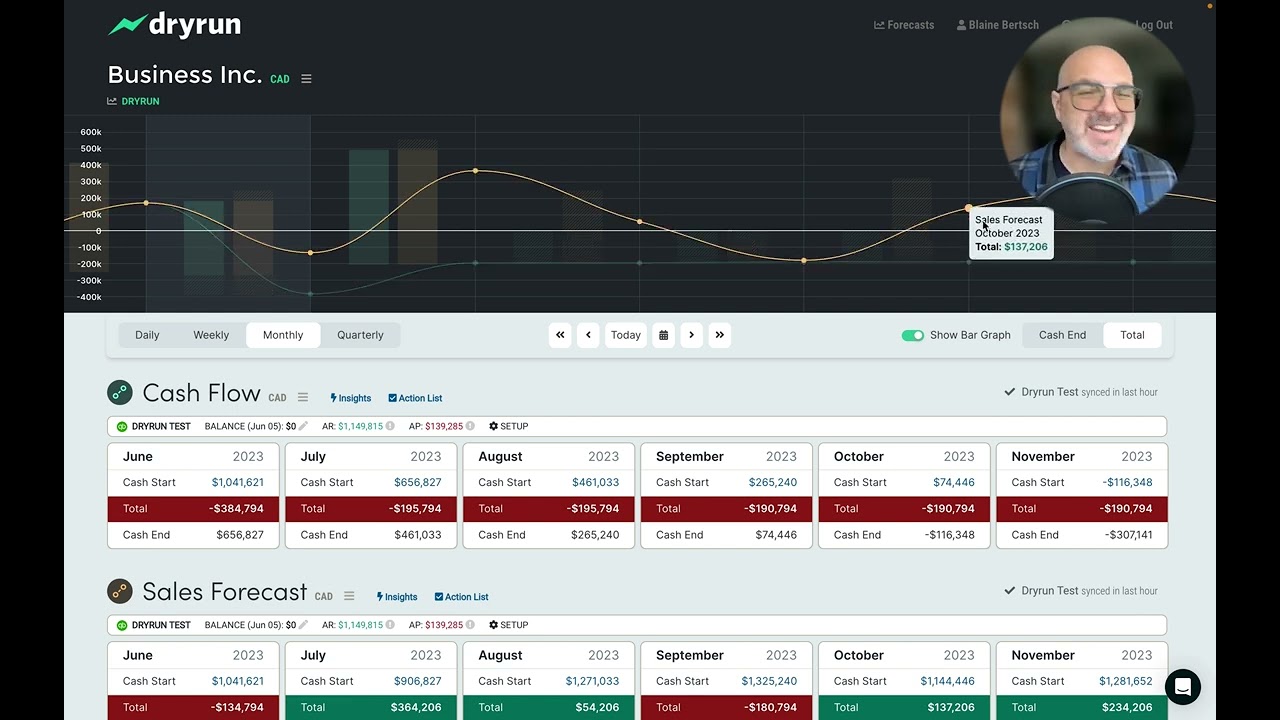Screen dimensions: 1280x720
Task: Click the DRYRUN chart link under Business Inc.
Action: pos(133,101)
